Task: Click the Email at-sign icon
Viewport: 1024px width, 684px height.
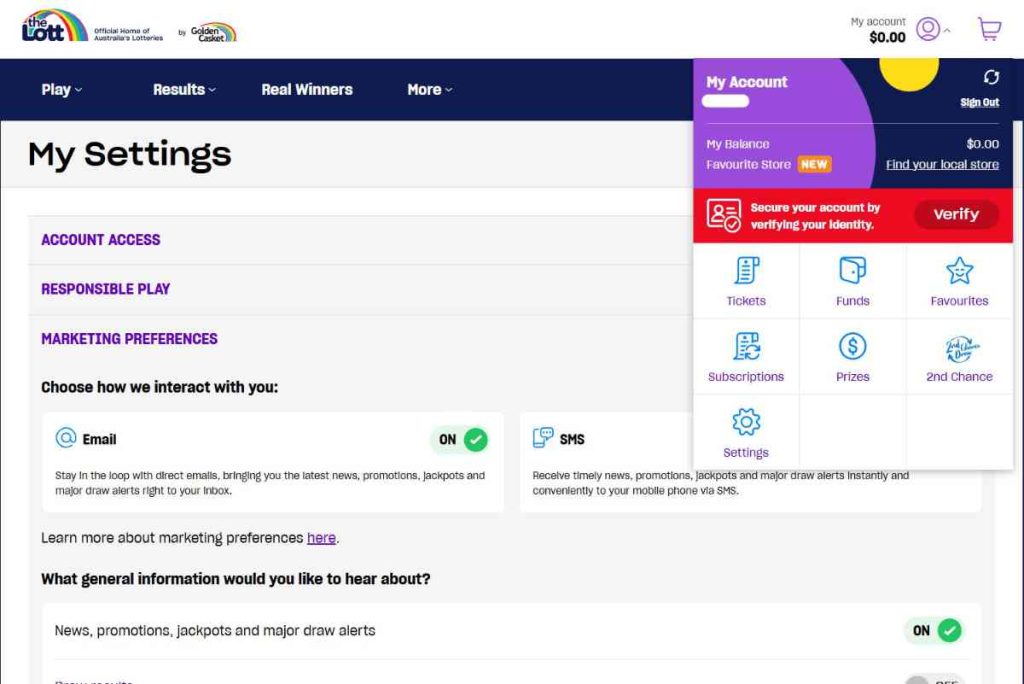Action: click(66, 438)
